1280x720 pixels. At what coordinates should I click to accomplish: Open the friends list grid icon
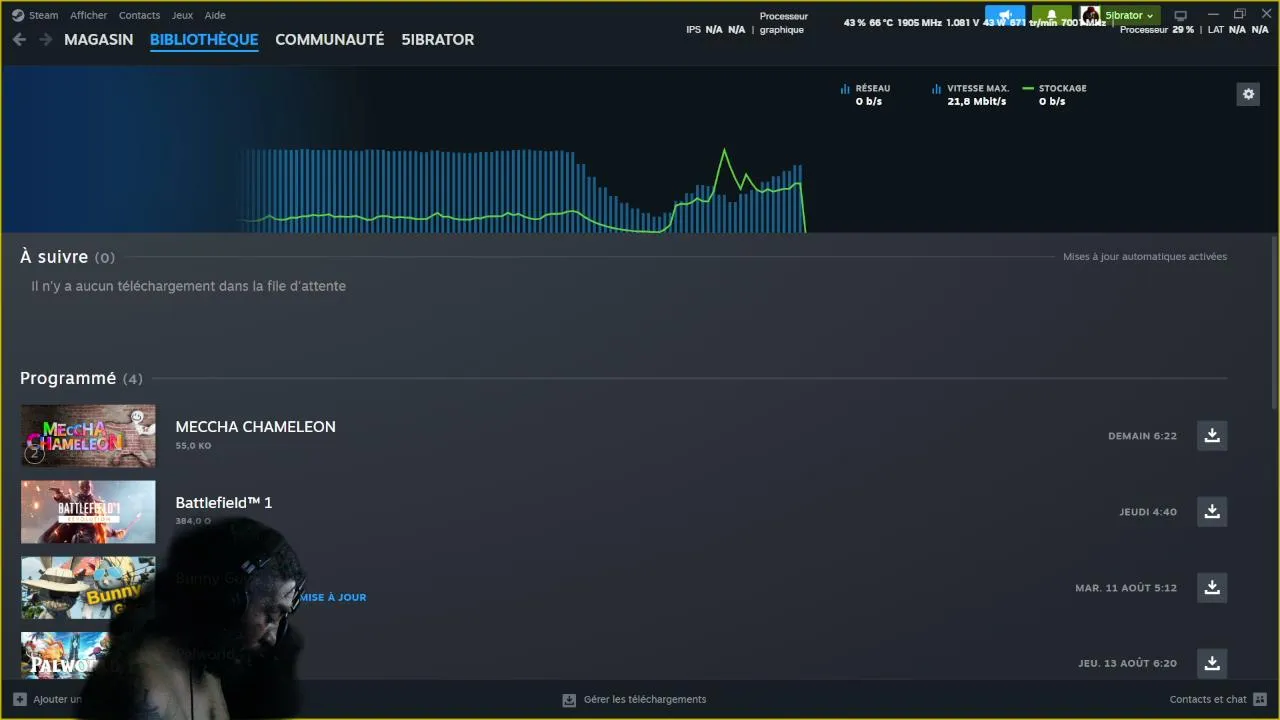click(x=1259, y=699)
